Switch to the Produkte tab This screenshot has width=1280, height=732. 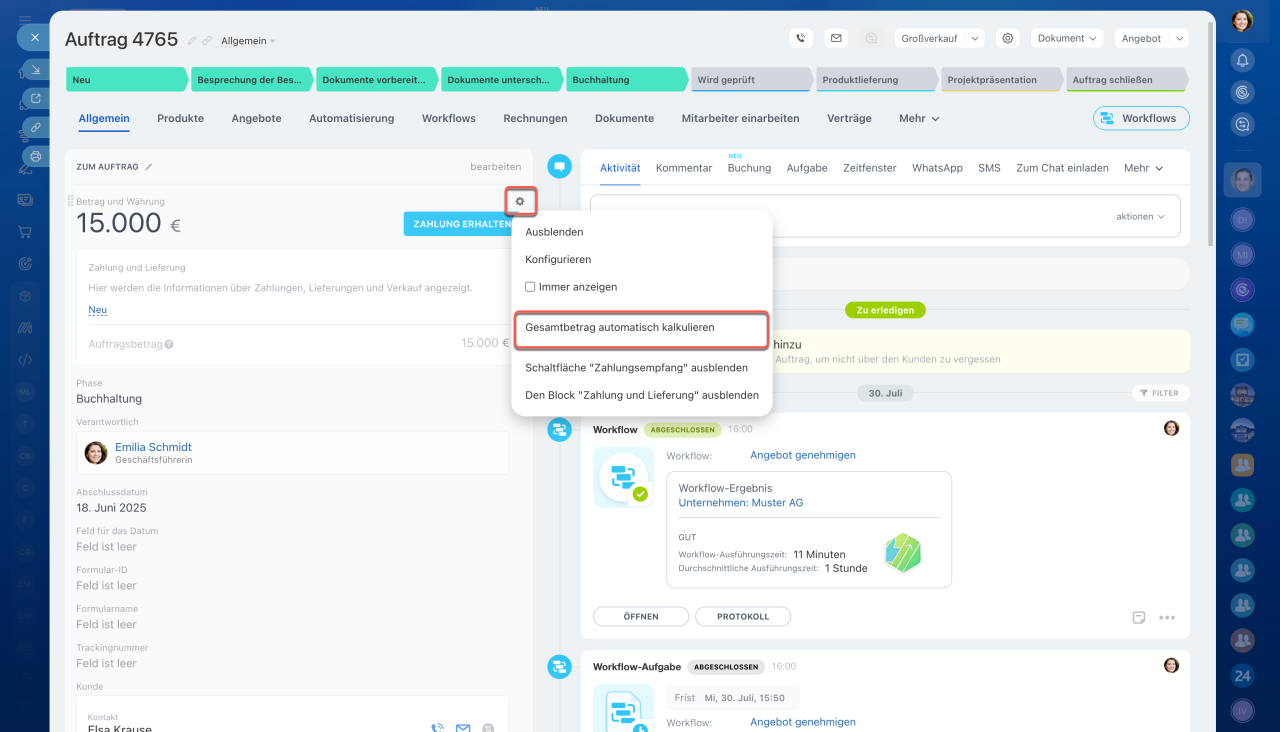pyautogui.click(x=180, y=118)
